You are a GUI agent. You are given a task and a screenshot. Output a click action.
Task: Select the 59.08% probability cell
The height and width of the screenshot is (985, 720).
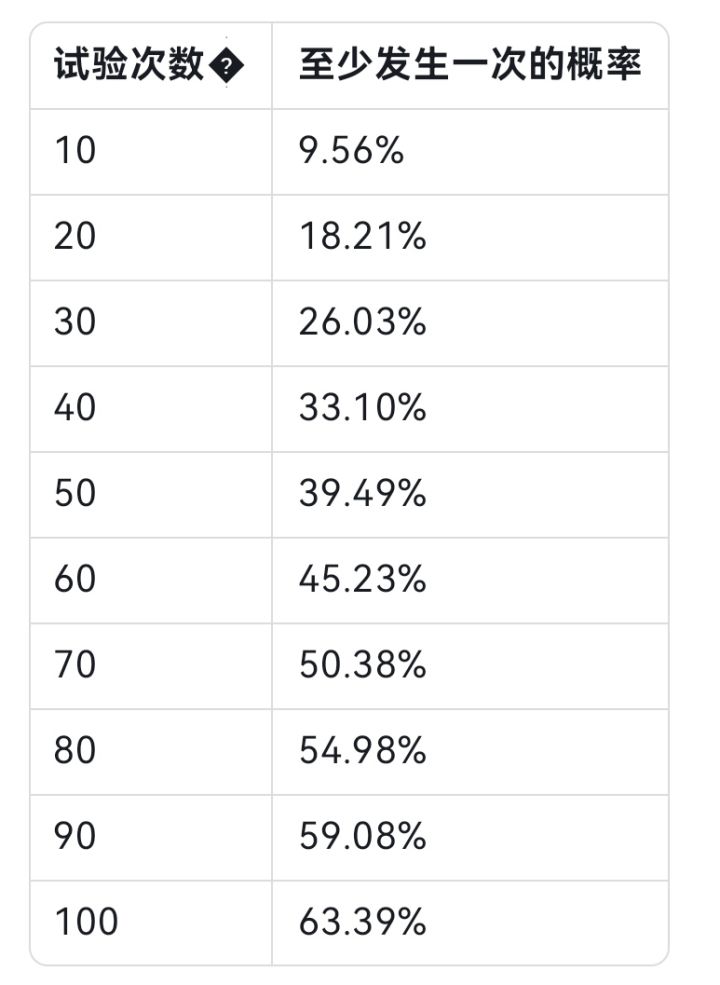[362, 837]
